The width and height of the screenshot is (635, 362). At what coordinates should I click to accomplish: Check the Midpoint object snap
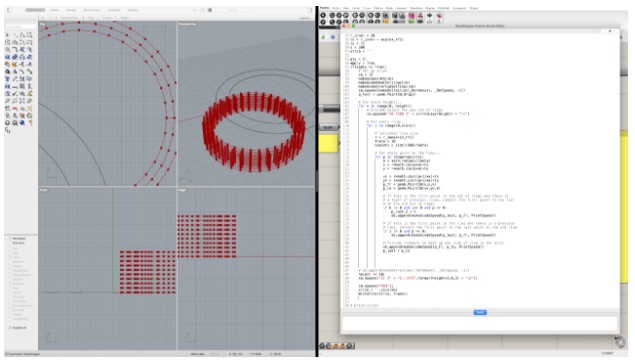point(10,262)
